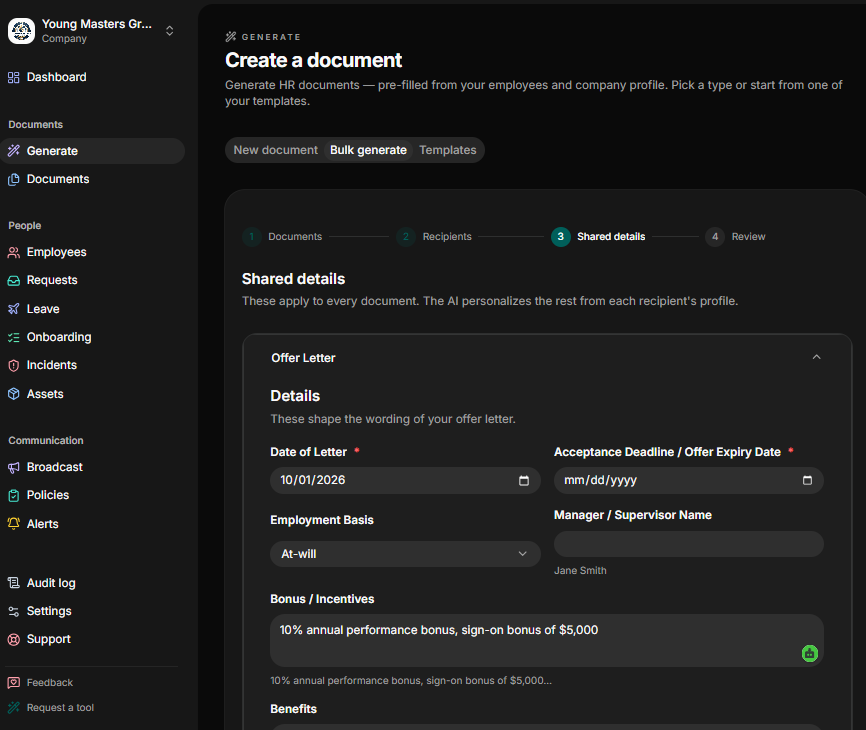Screen dimensions: 866x730
Task: Click the green AI assistant icon in Bonus field
Action: click(810, 653)
